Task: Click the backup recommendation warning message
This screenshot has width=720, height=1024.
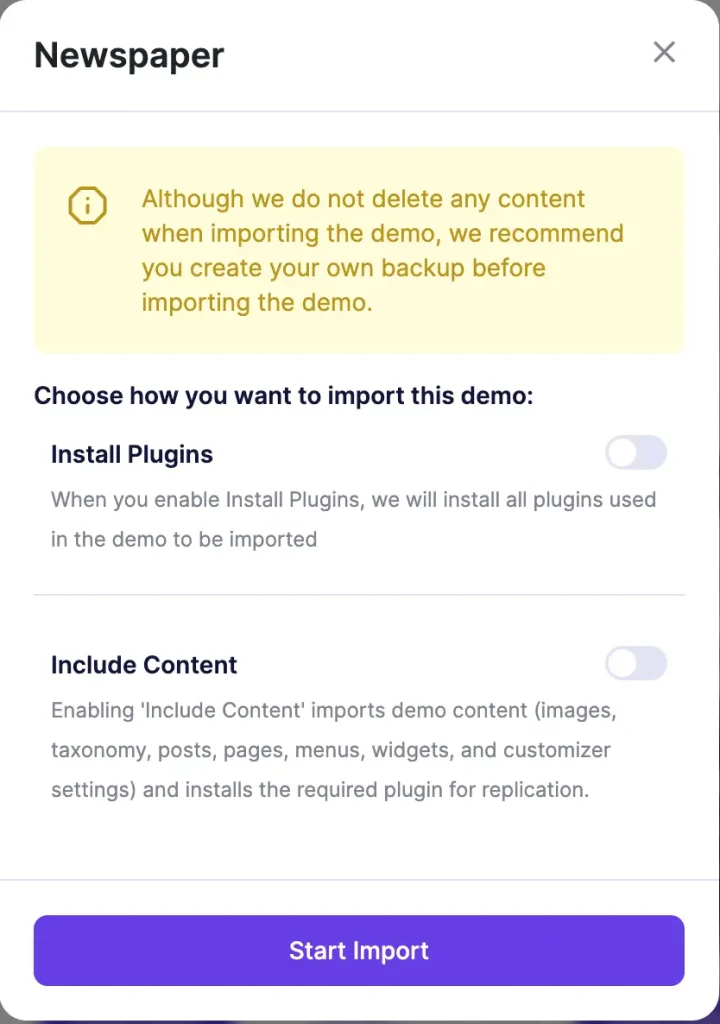Action: point(382,250)
